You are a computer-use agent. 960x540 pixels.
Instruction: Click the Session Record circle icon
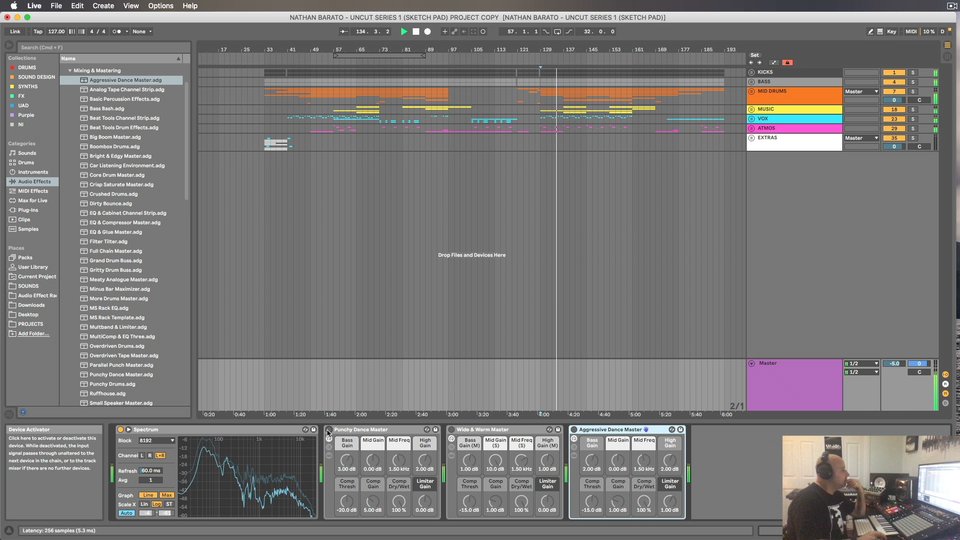483,31
